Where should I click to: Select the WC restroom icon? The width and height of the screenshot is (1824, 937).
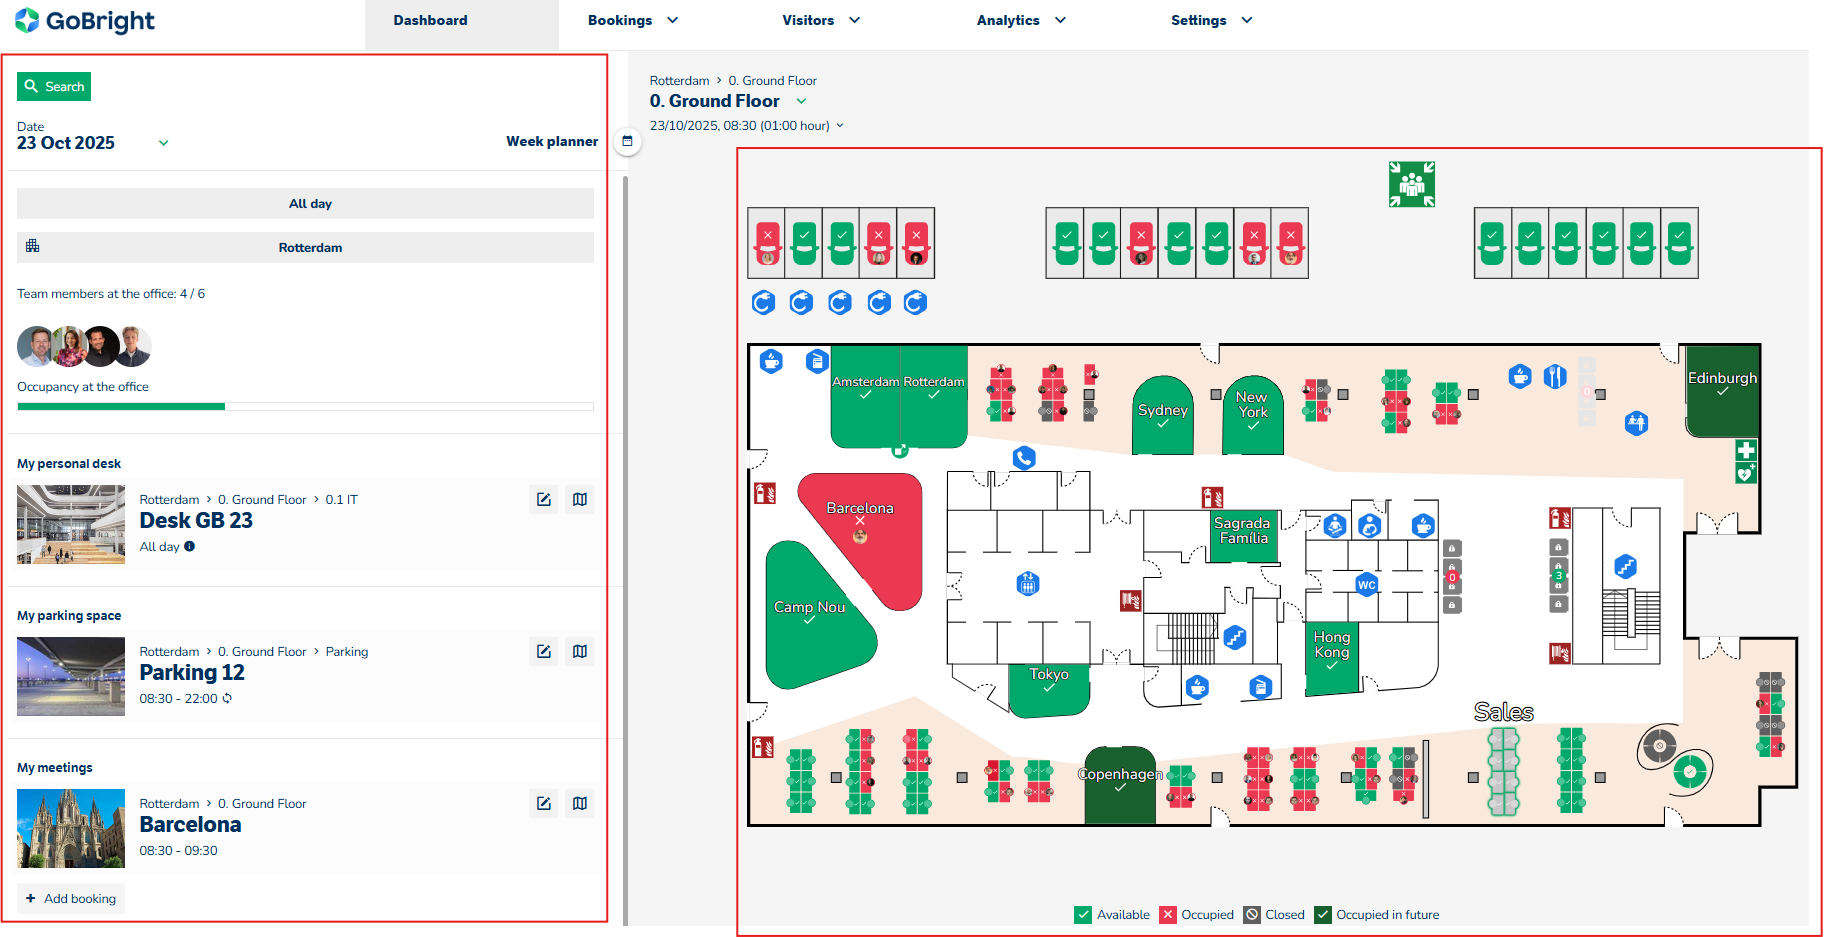(x=1366, y=585)
